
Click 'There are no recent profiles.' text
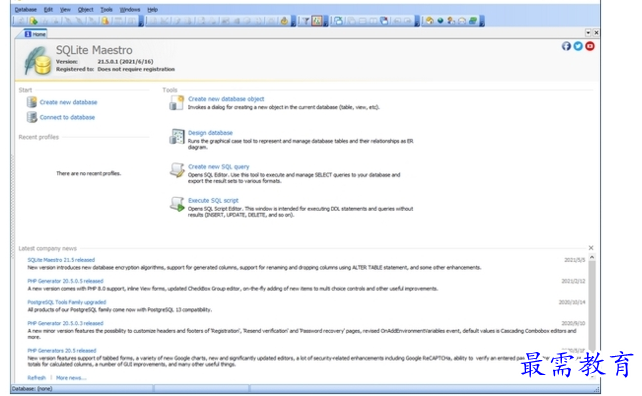click(x=88, y=173)
